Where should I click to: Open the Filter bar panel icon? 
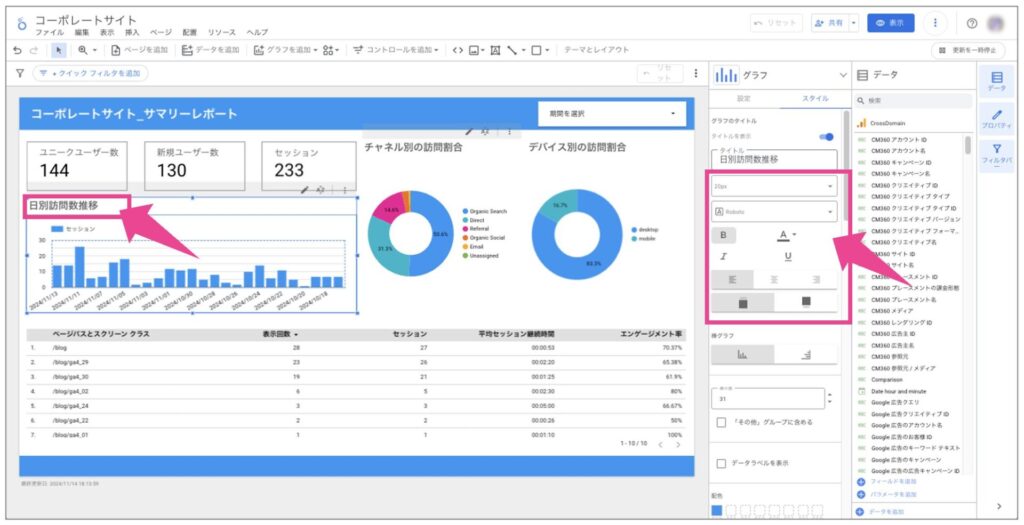point(997,156)
